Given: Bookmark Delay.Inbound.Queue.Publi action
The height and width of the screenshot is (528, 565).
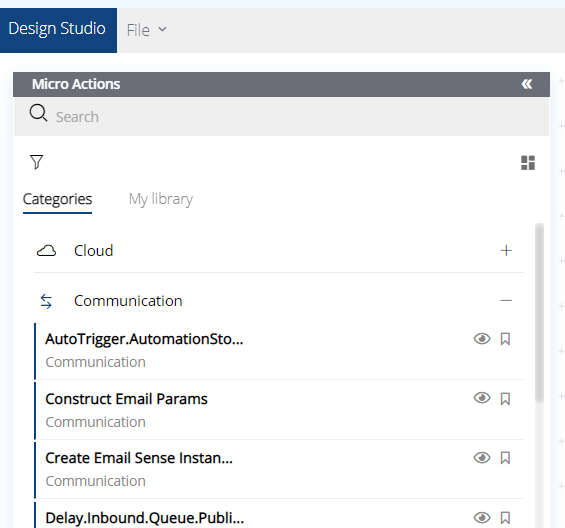Looking at the screenshot, I should tap(505, 518).
